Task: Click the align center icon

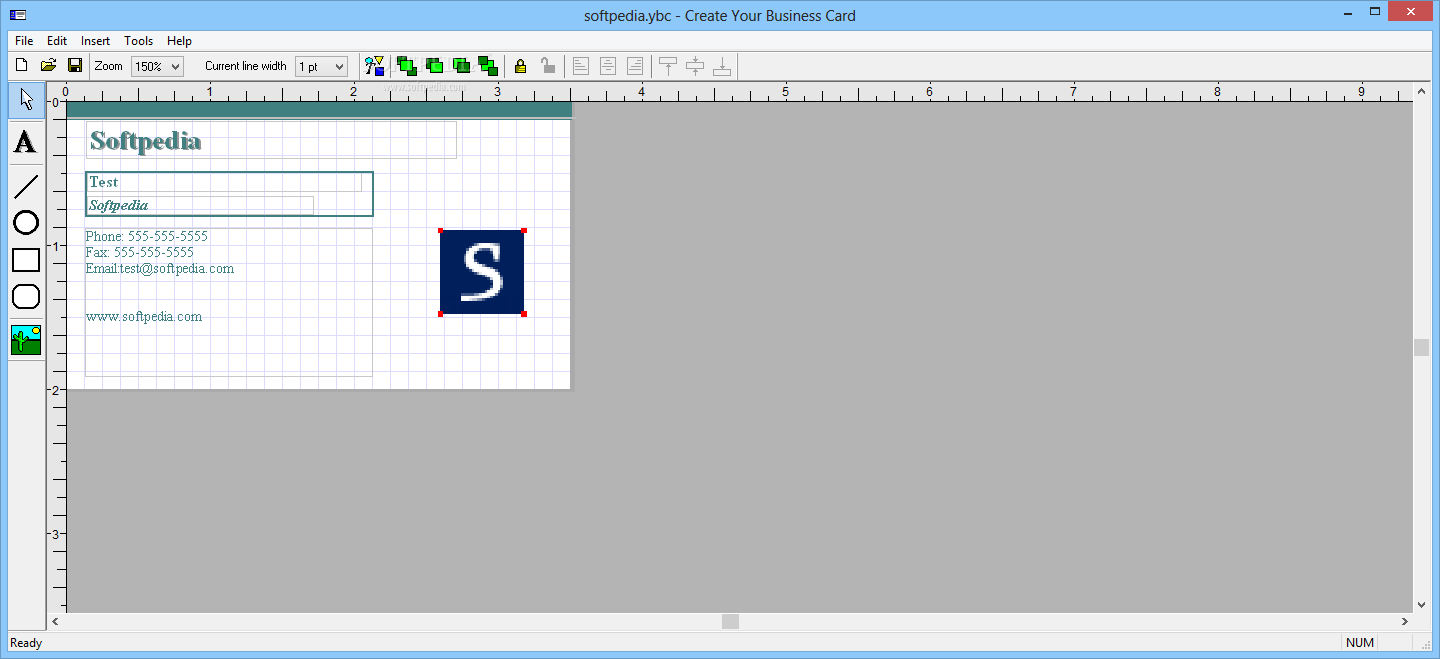Action: coord(608,66)
